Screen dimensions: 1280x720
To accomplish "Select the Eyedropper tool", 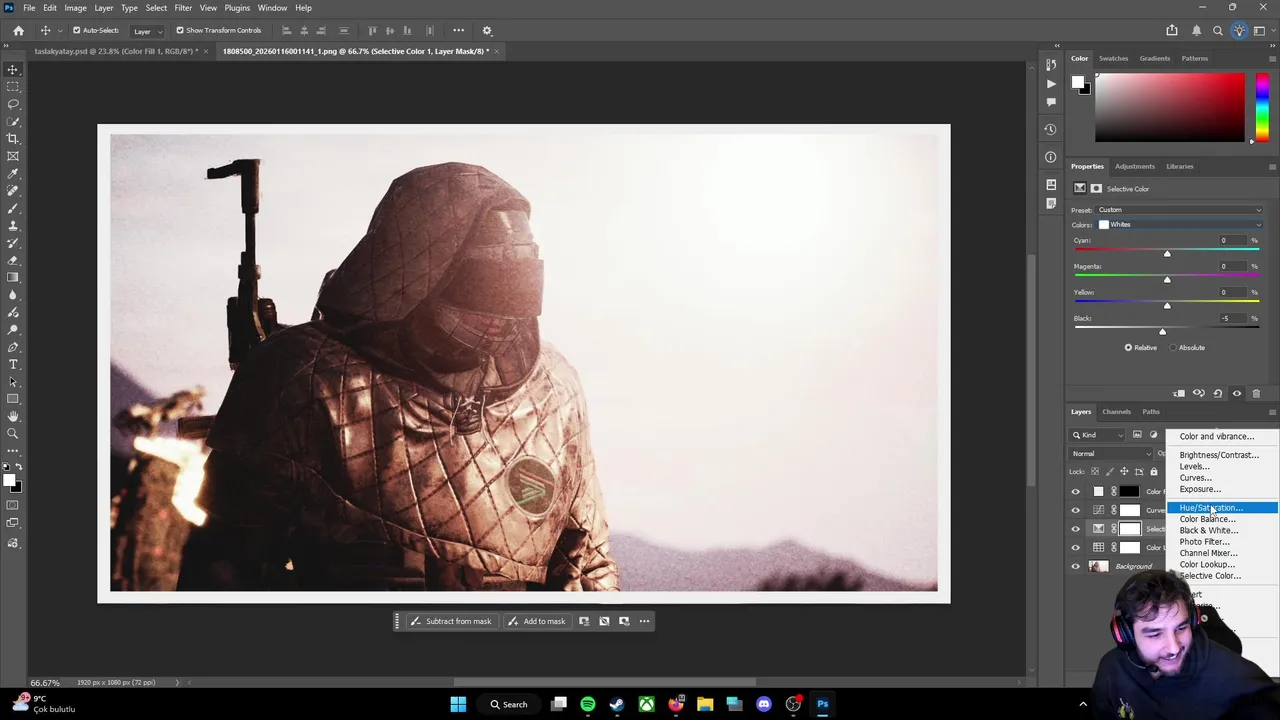I will (13, 174).
